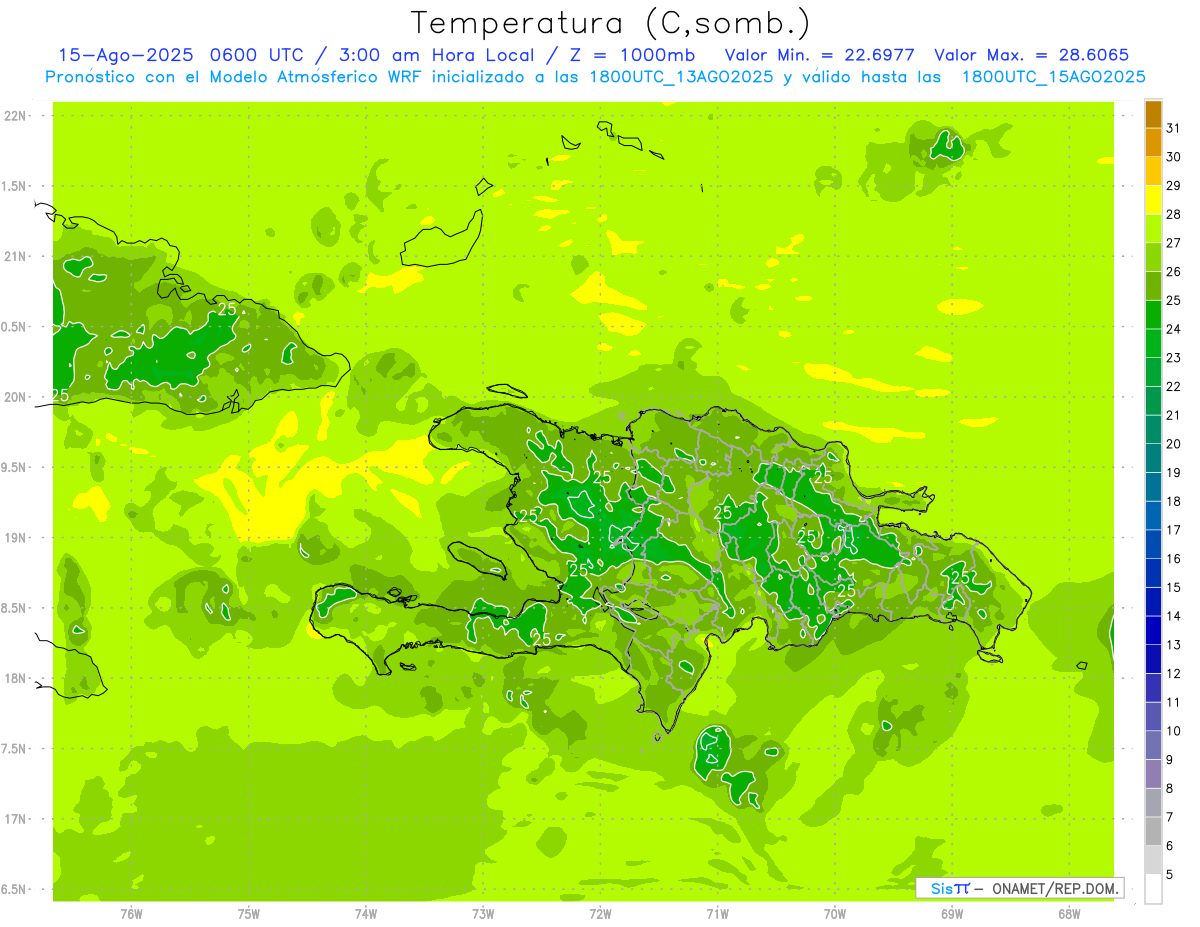The image size is (1200, 927).
Task: Click the '76W' longitude axis label
Action: pyautogui.click(x=131, y=914)
